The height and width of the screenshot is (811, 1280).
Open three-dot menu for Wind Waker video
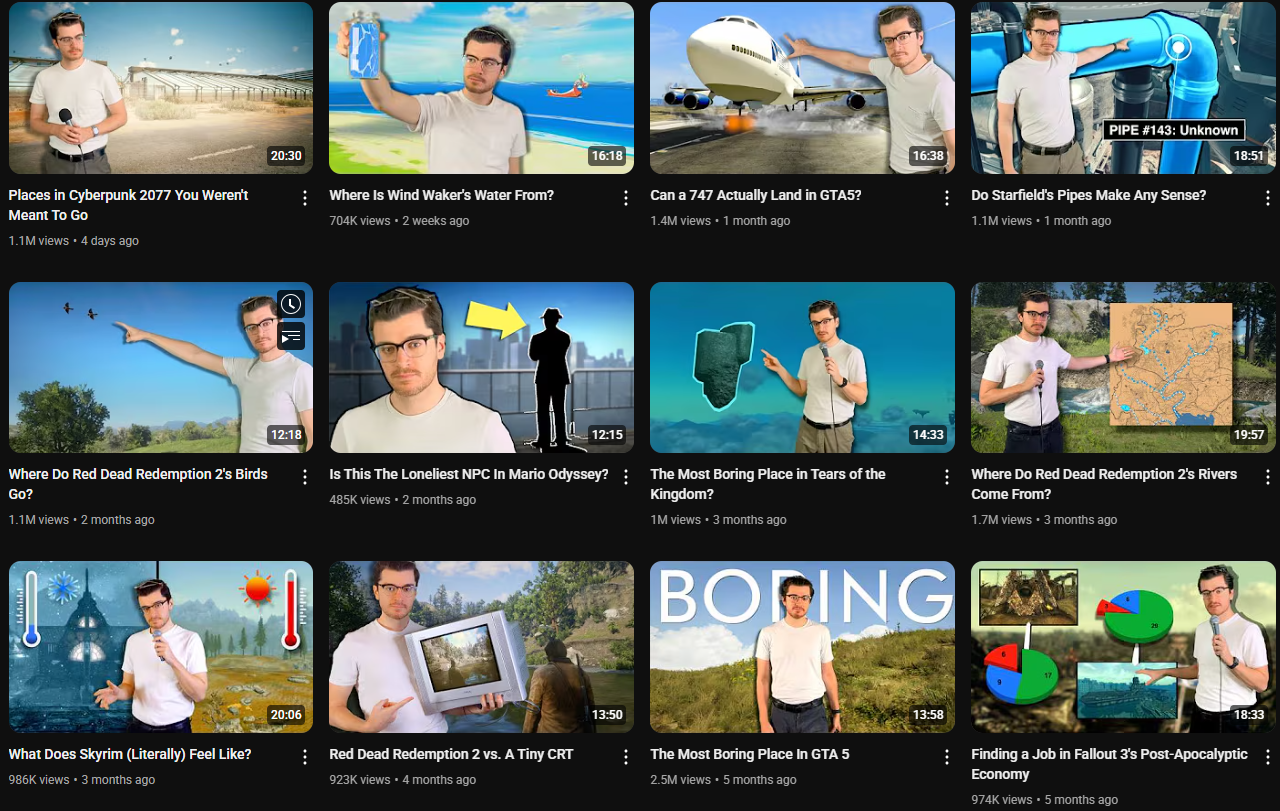coord(626,198)
